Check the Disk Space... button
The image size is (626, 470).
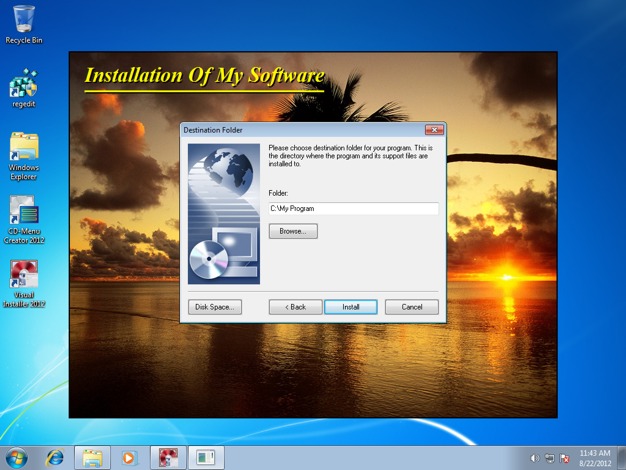[215, 307]
